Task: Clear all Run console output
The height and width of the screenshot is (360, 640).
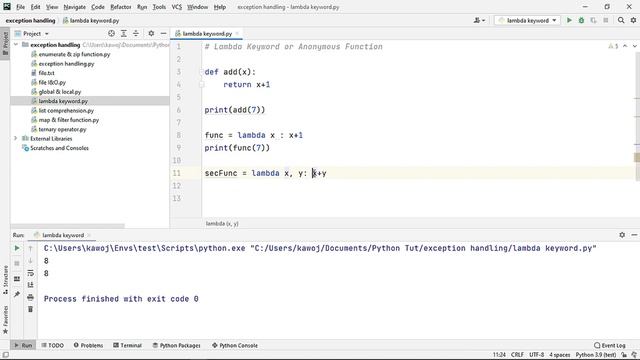Action: pyautogui.click(x=30, y=309)
